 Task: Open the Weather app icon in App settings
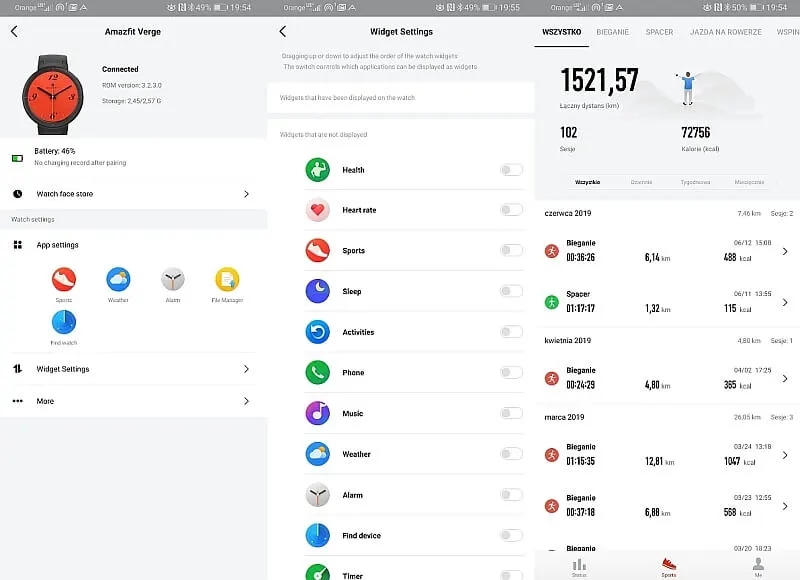118,279
